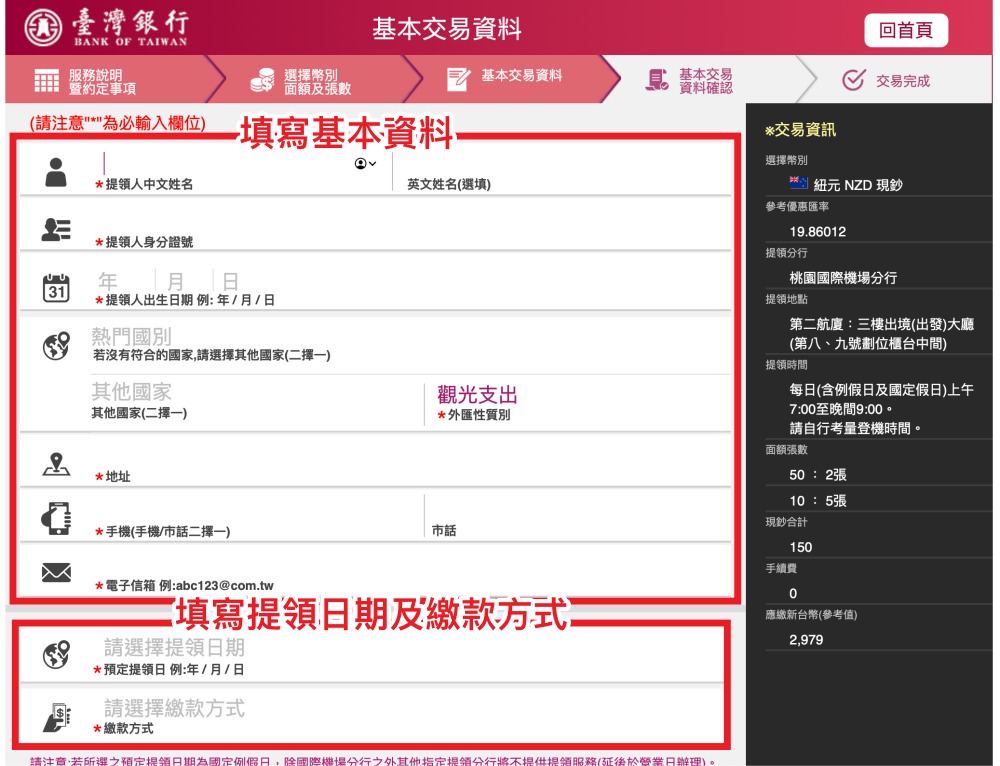Viewport: 1000px width, 766px height.
Task: Open the 選擇幣別面額及張數 step
Action: (x=312, y=81)
